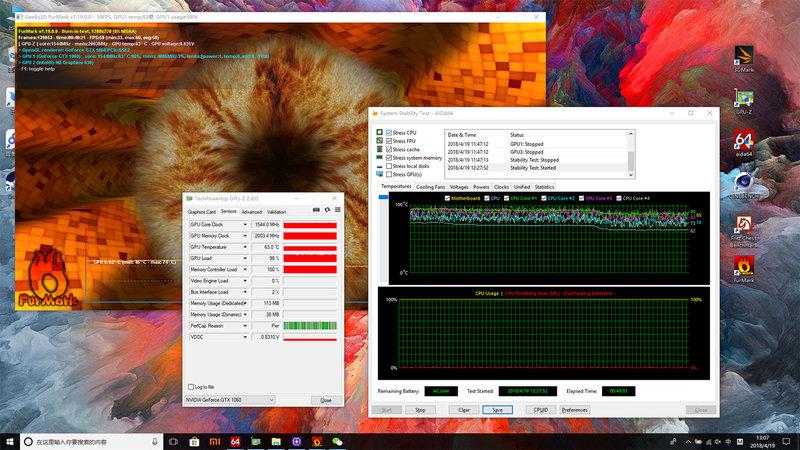Toggle Motherboard graph checkbox
This screenshot has width=800, height=450.
click(447, 198)
